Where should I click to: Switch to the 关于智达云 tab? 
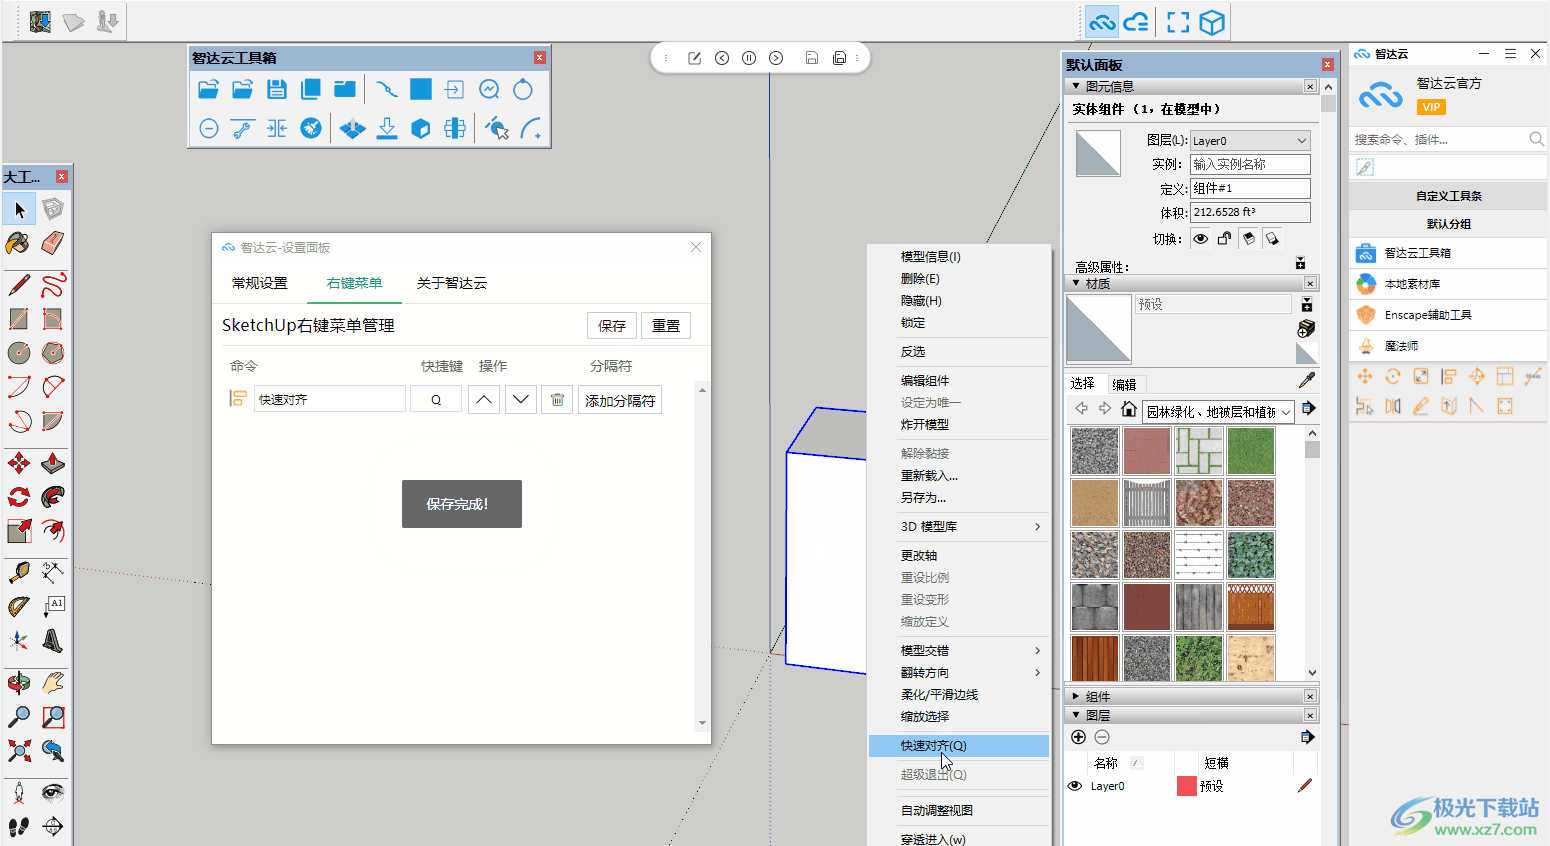452,283
